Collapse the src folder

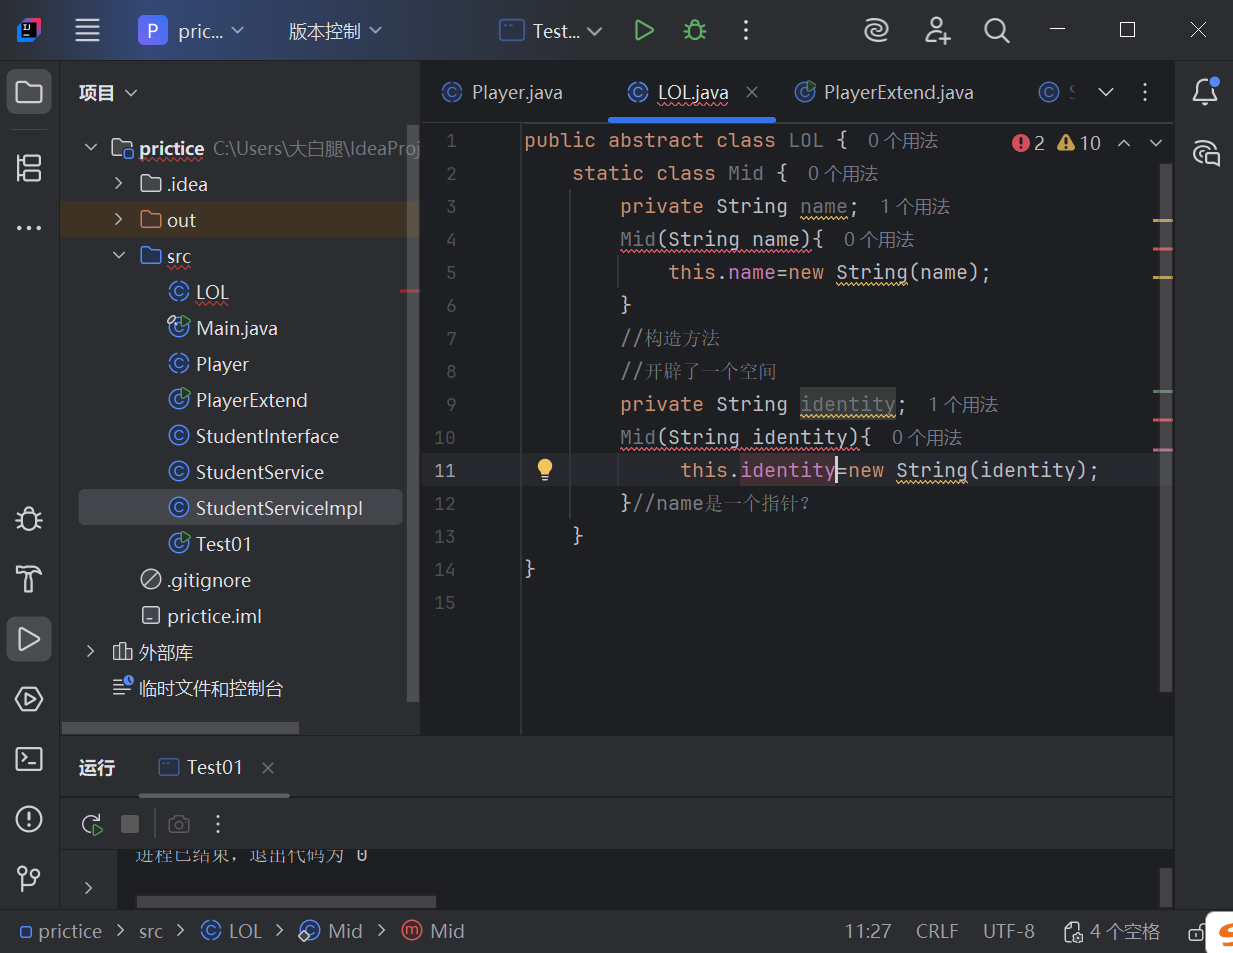pyautogui.click(x=119, y=256)
